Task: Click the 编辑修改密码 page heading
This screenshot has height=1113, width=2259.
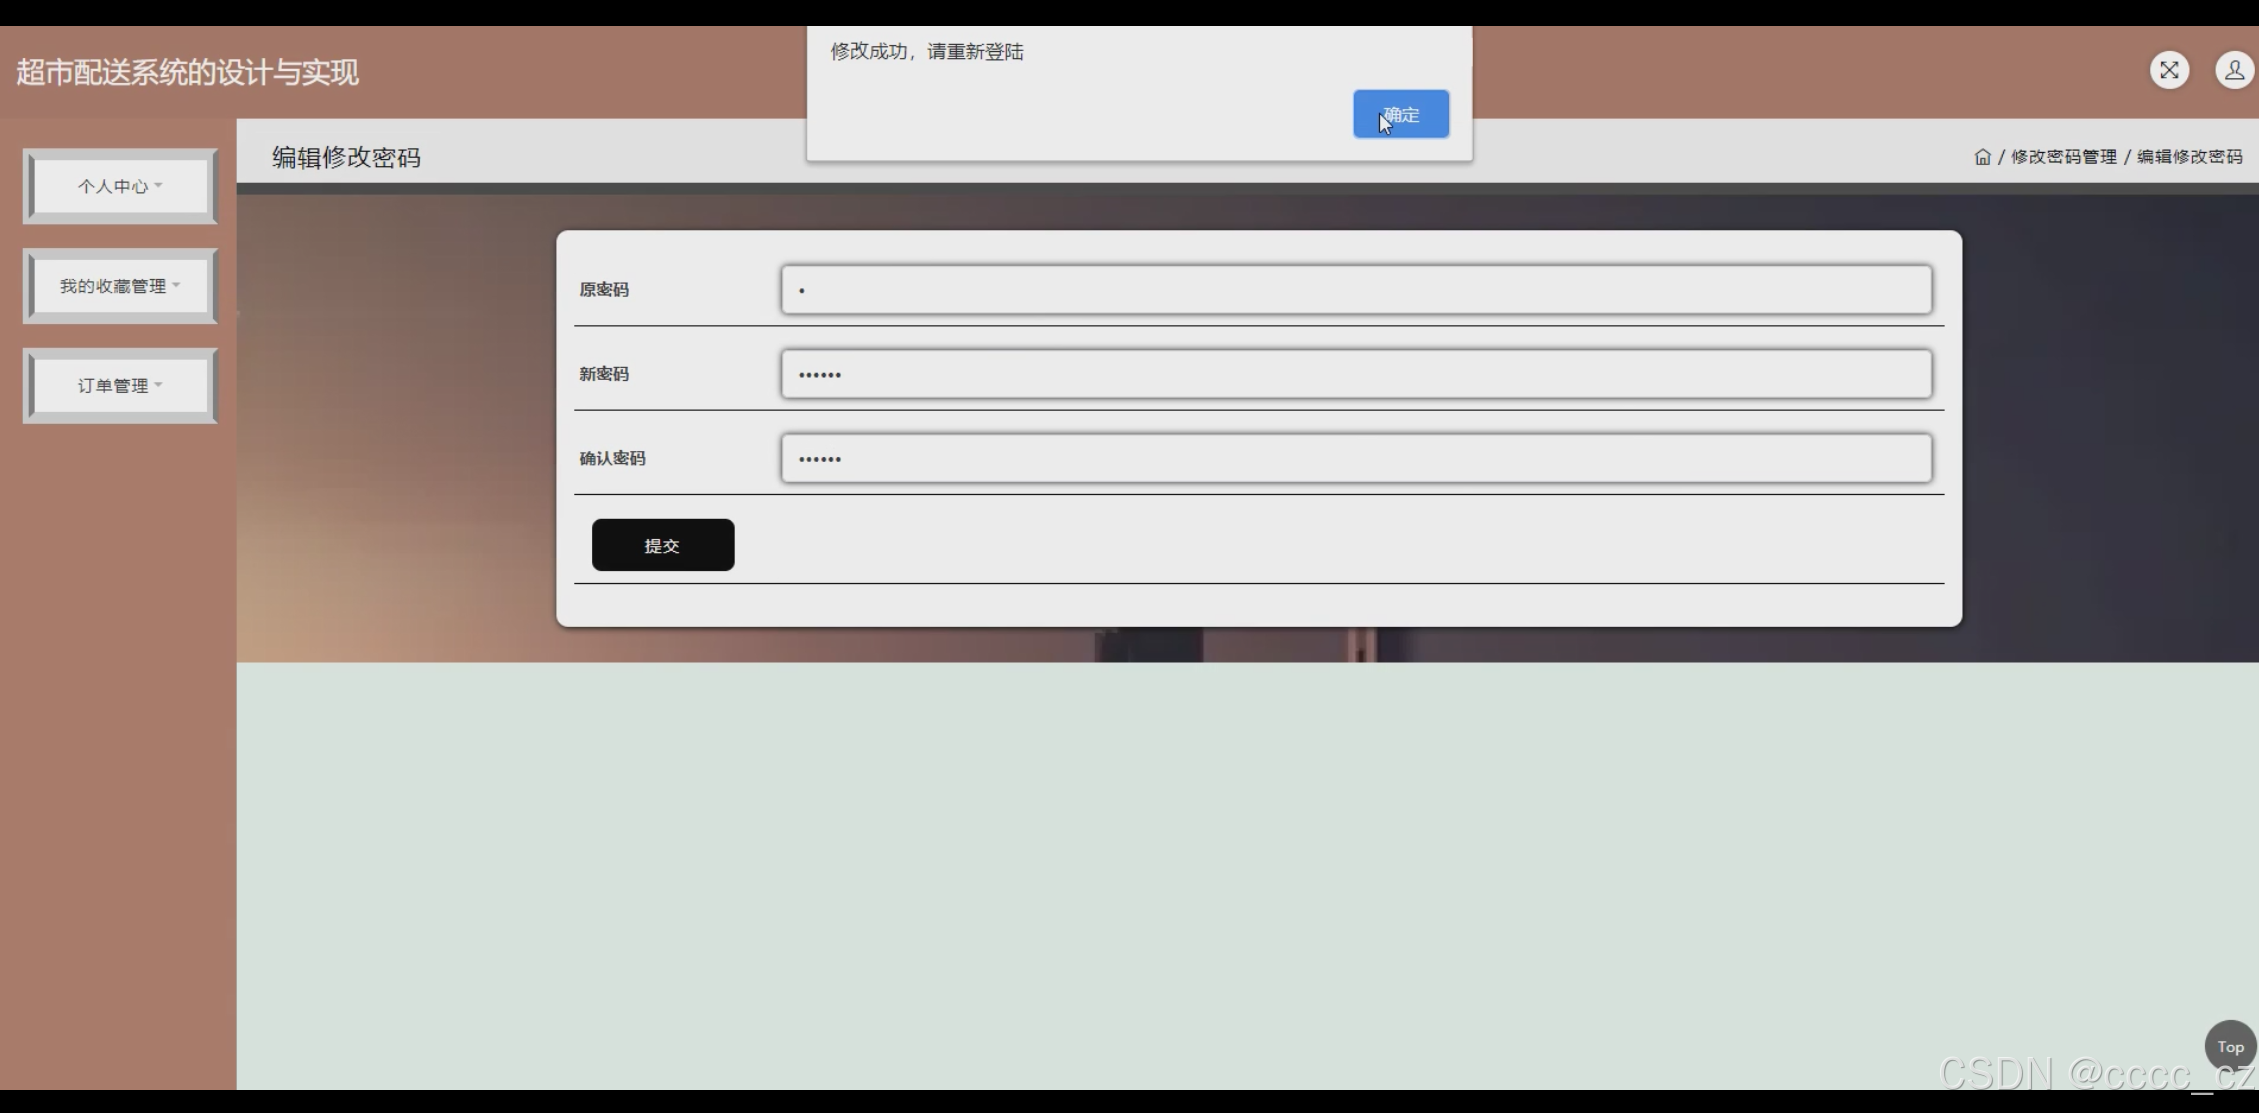Action: 346,157
